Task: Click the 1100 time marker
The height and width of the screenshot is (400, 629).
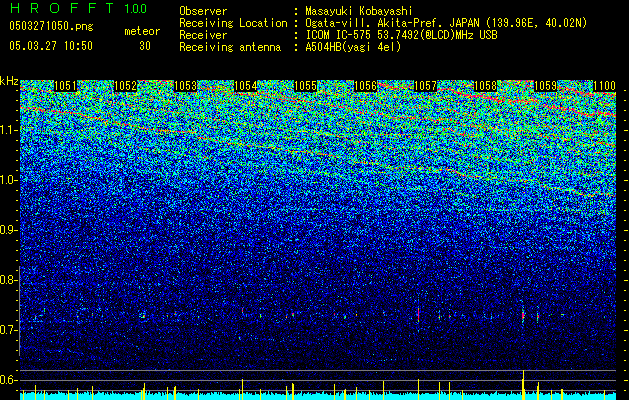Action: [605, 86]
